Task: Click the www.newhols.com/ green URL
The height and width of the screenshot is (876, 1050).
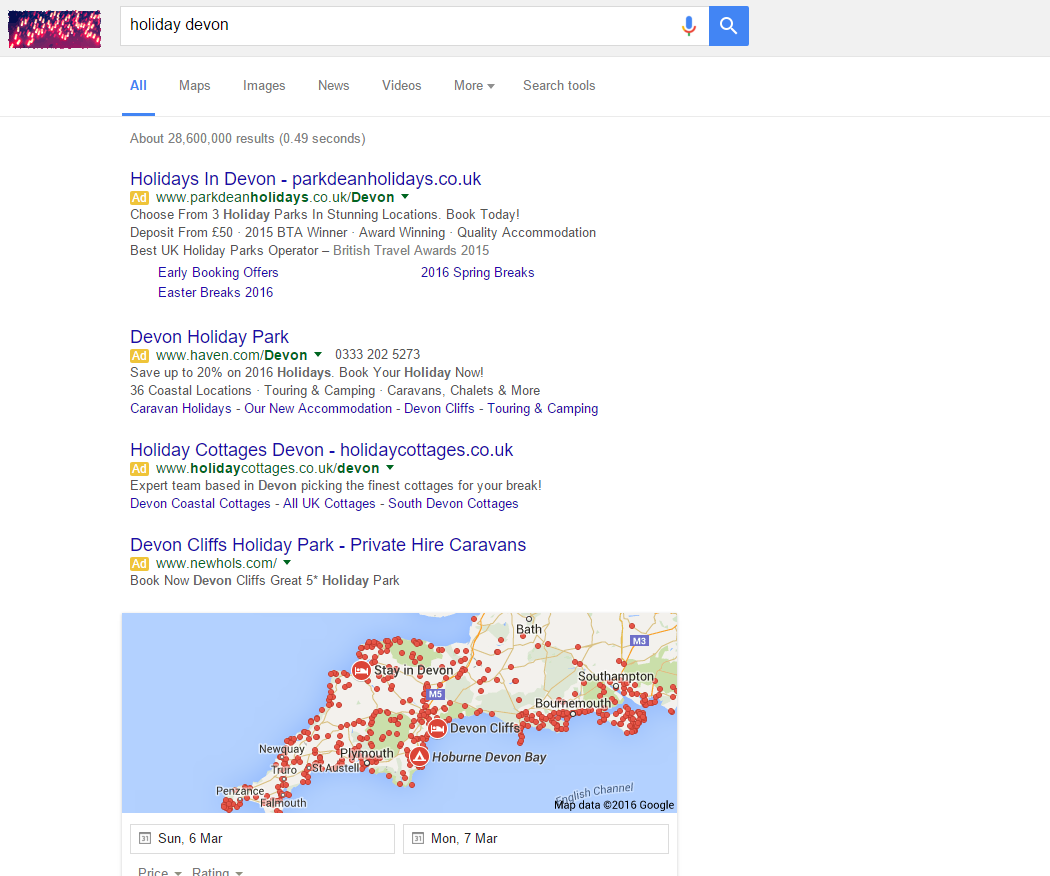Action: (x=216, y=564)
